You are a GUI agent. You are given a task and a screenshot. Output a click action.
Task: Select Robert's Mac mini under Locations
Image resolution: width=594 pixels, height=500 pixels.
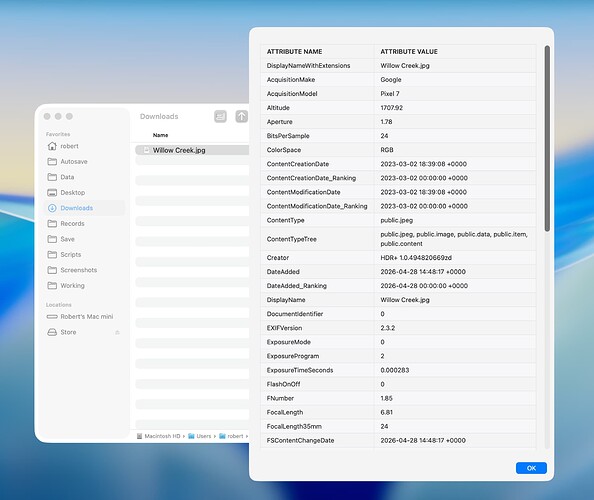point(87,317)
